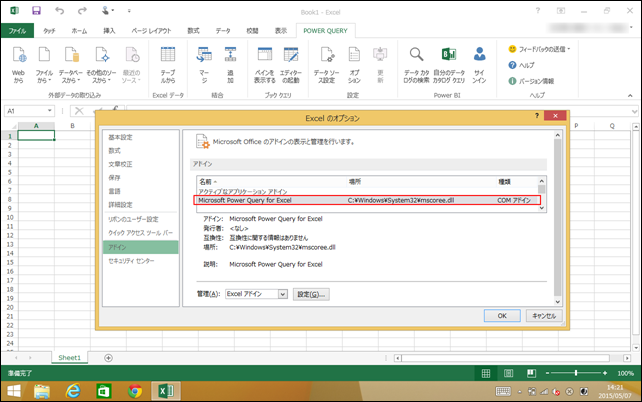Switch to the Home (ホーム) ribbon tab
642x402 pixels.
pos(79,31)
